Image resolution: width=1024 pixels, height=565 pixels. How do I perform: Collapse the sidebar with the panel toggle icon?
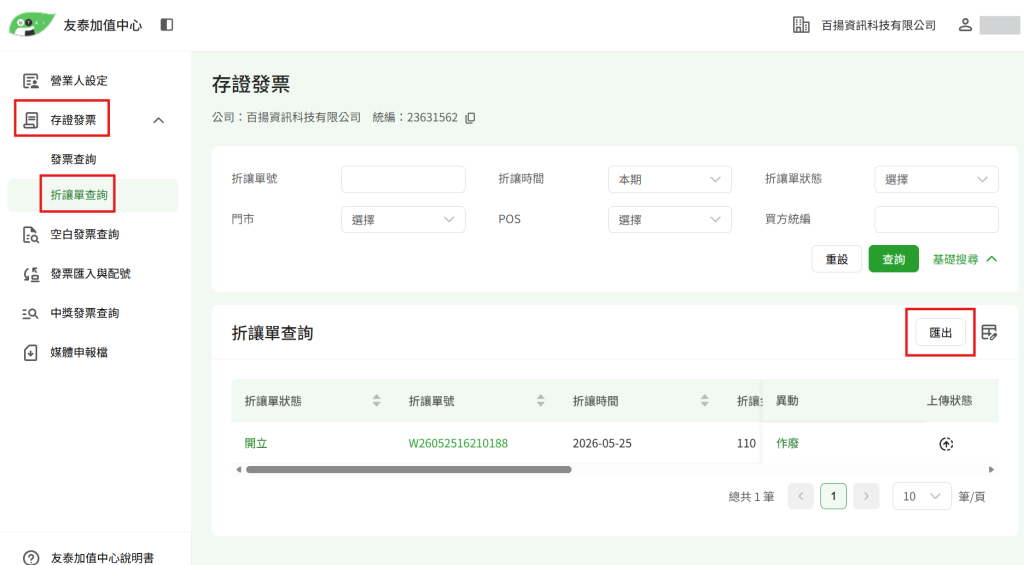167,25
